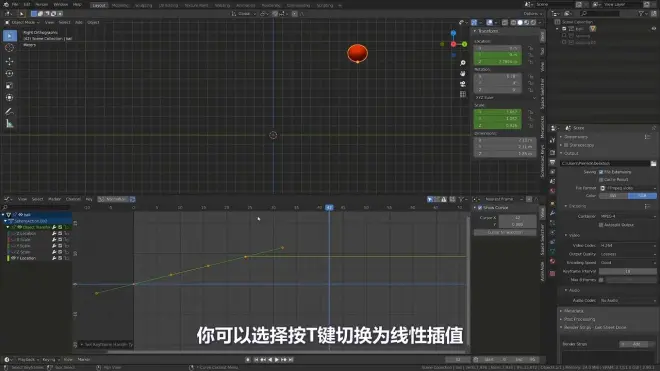Open the File Format FFmpeg Video dropdown

(628, 188)
